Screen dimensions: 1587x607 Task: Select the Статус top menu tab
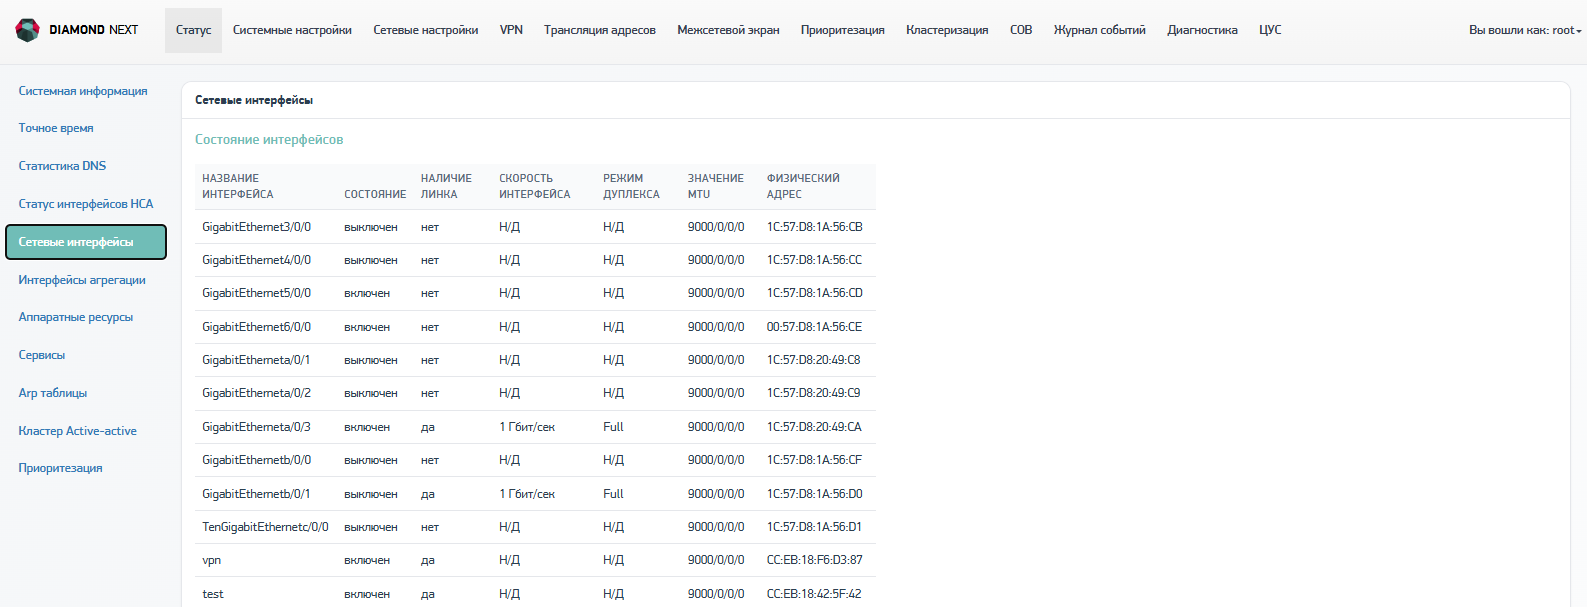point(193,30)
